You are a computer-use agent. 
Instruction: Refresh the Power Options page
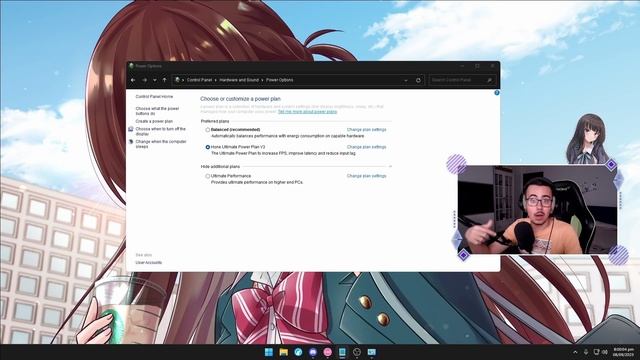[418, 80]
